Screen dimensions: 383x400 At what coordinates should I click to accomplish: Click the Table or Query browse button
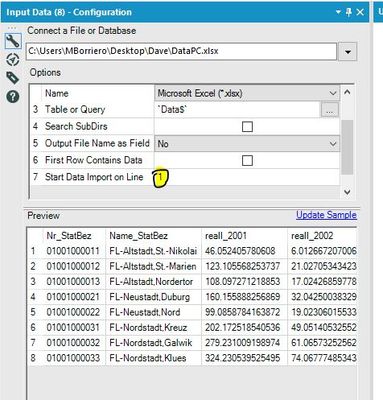pos(329,110)
